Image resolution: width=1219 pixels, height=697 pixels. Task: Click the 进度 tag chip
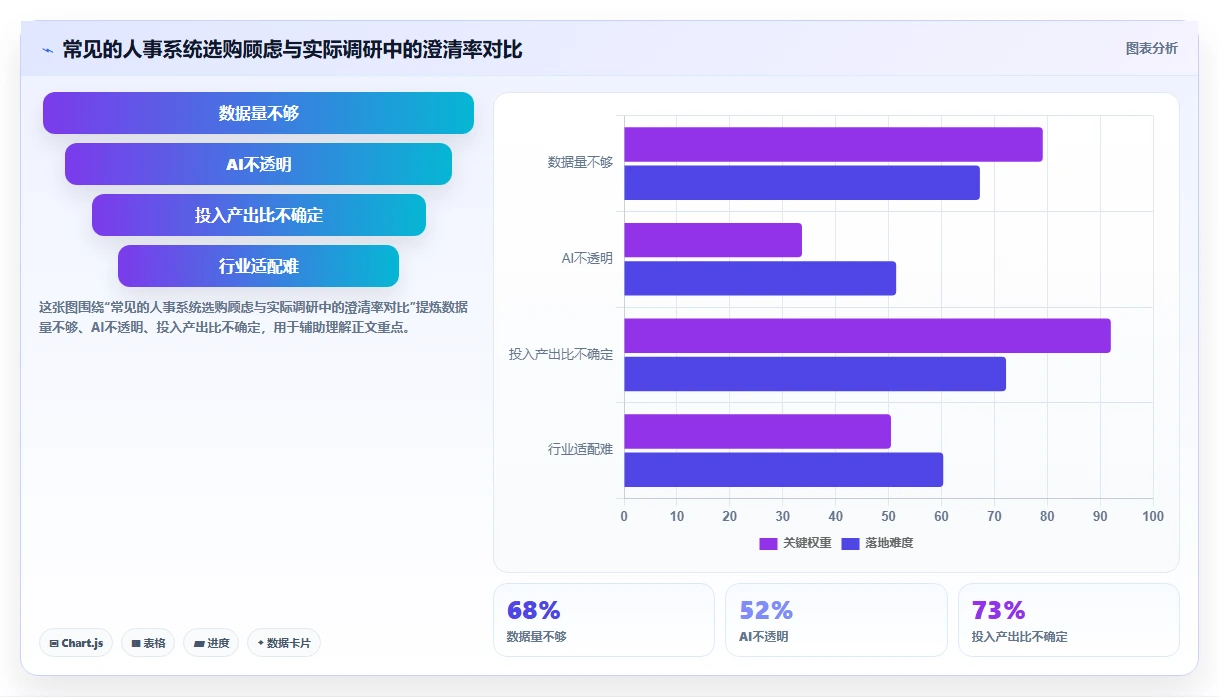(x=211, y=643)
